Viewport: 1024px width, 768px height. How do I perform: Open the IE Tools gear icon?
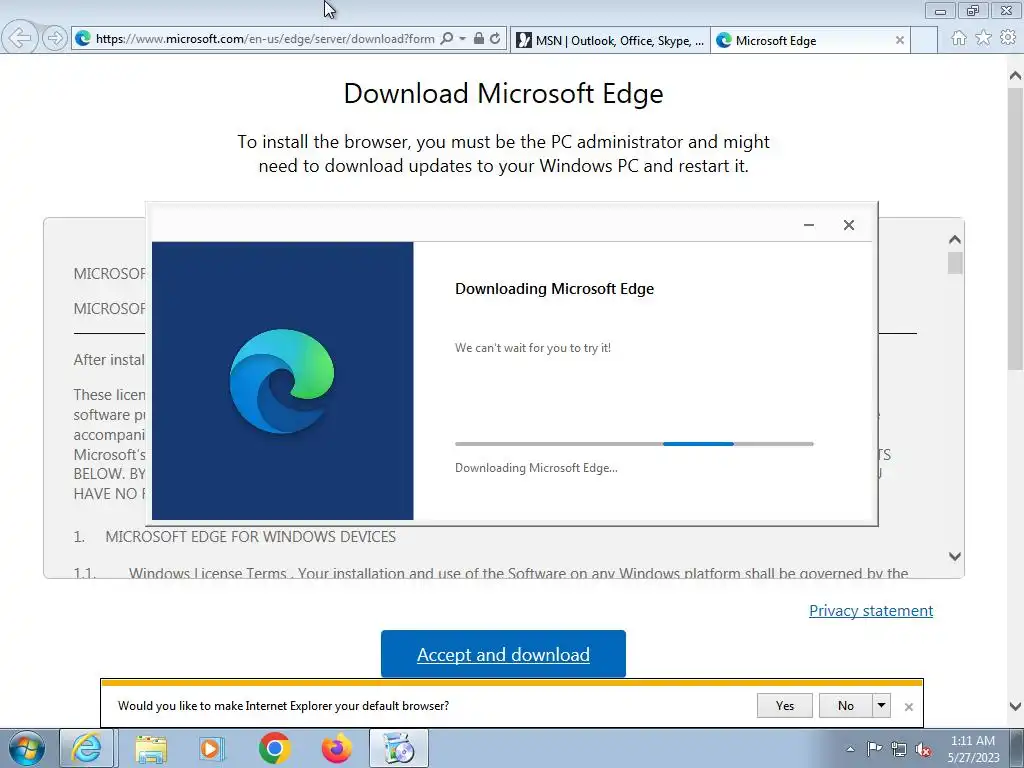(x=1008, y=39)
